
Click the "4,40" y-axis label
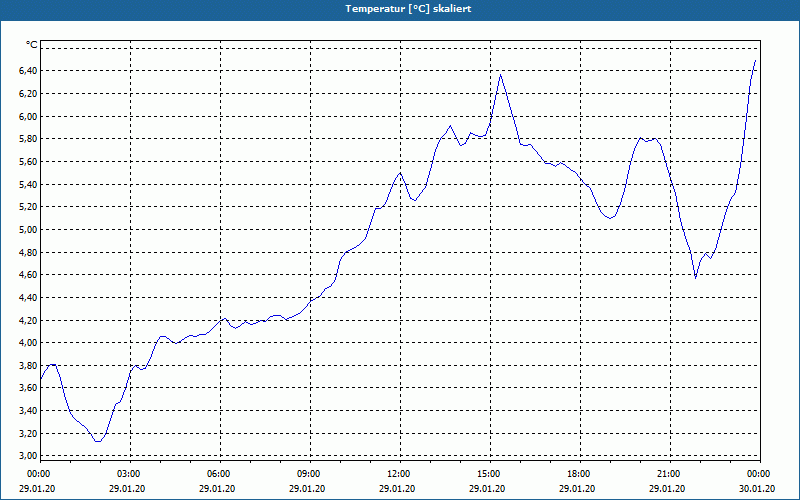click(x=28, y=297)
